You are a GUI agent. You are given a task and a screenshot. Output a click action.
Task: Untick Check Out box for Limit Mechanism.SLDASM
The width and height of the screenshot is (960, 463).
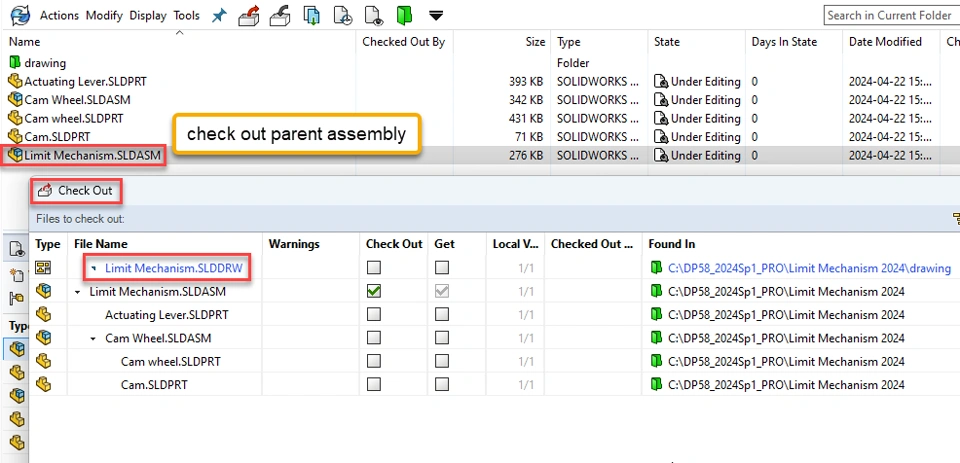coord(373,292)
